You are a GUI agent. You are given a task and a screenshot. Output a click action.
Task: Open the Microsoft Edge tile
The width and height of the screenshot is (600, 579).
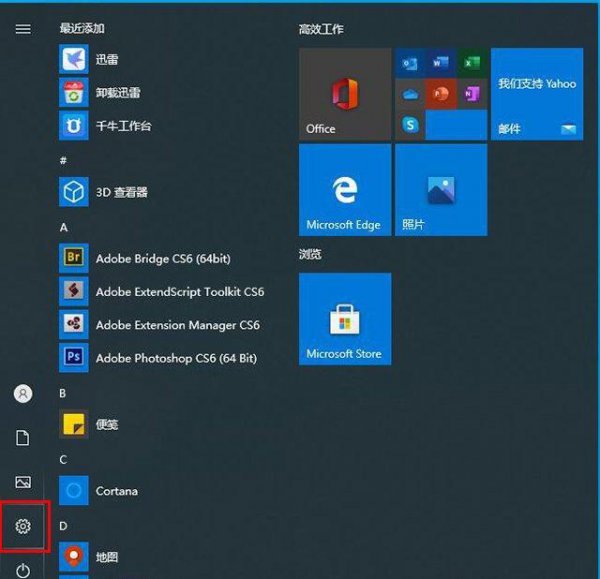345,190
